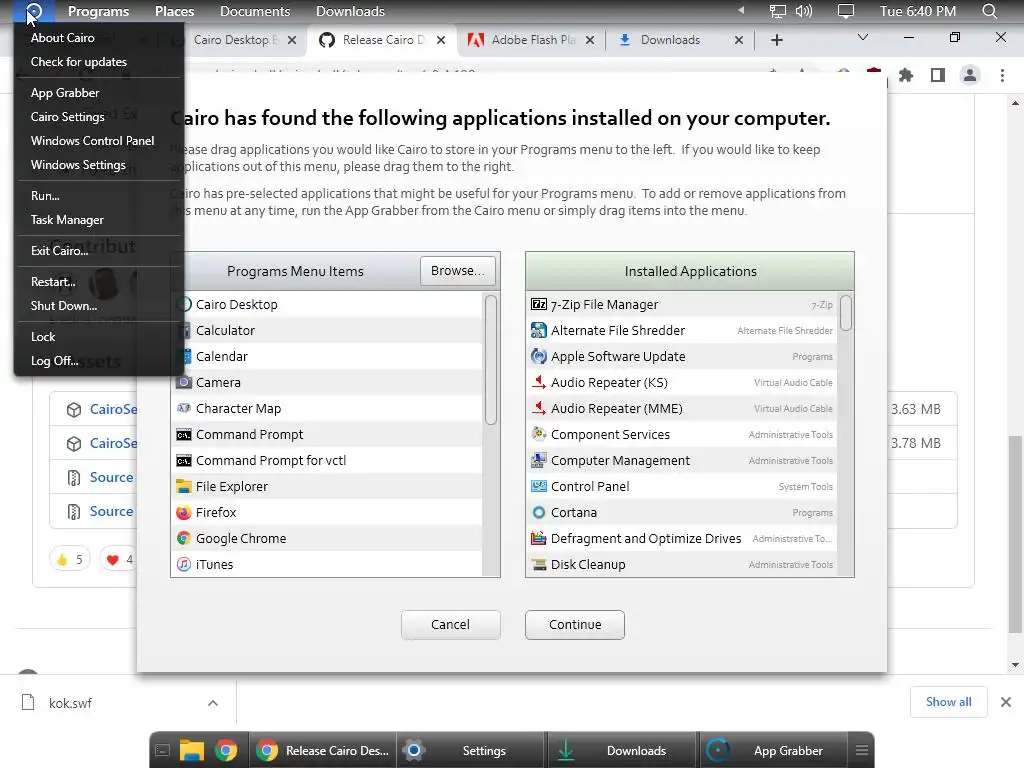1024x768 pixels.
Task: Click Show all downloads
Action: coord(948,702)
